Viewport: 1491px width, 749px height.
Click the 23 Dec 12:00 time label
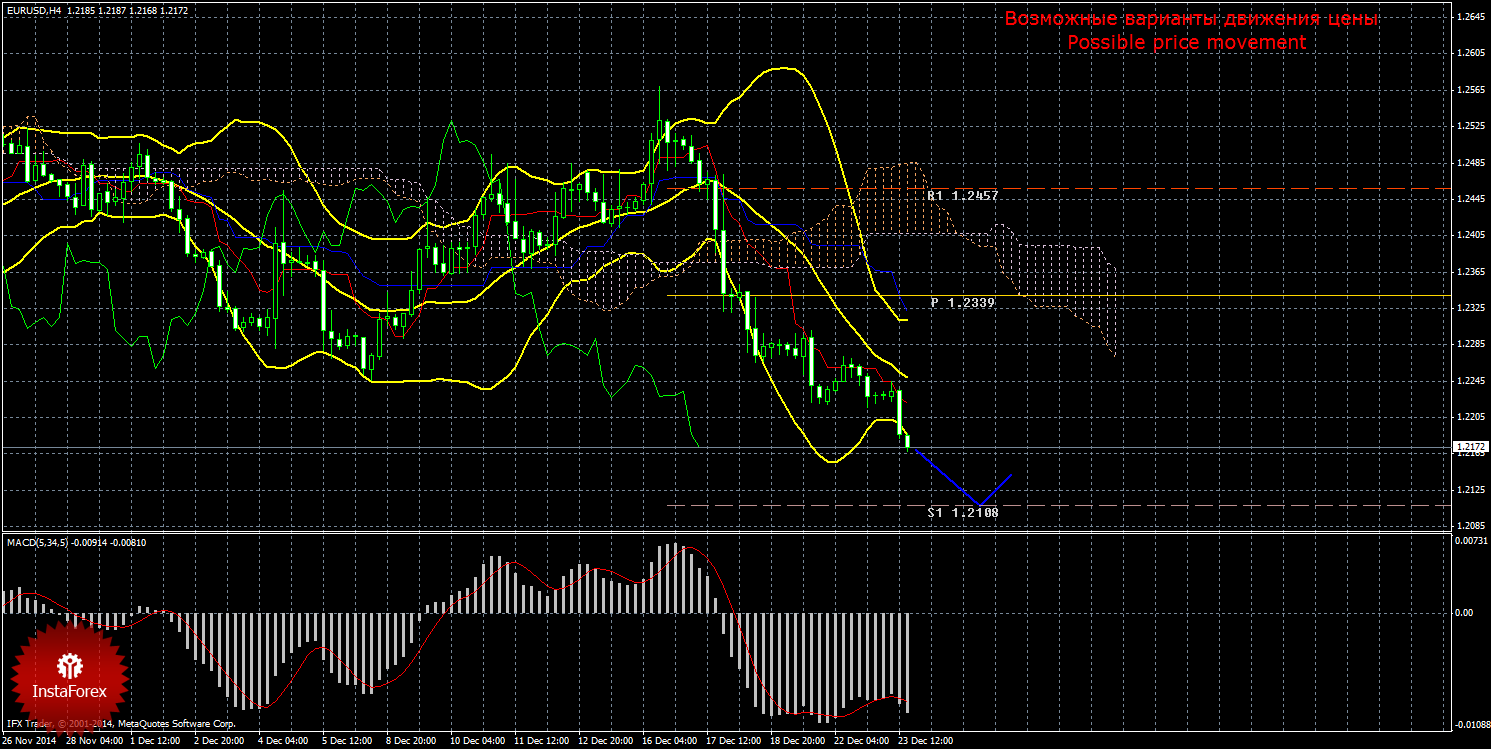923,741
